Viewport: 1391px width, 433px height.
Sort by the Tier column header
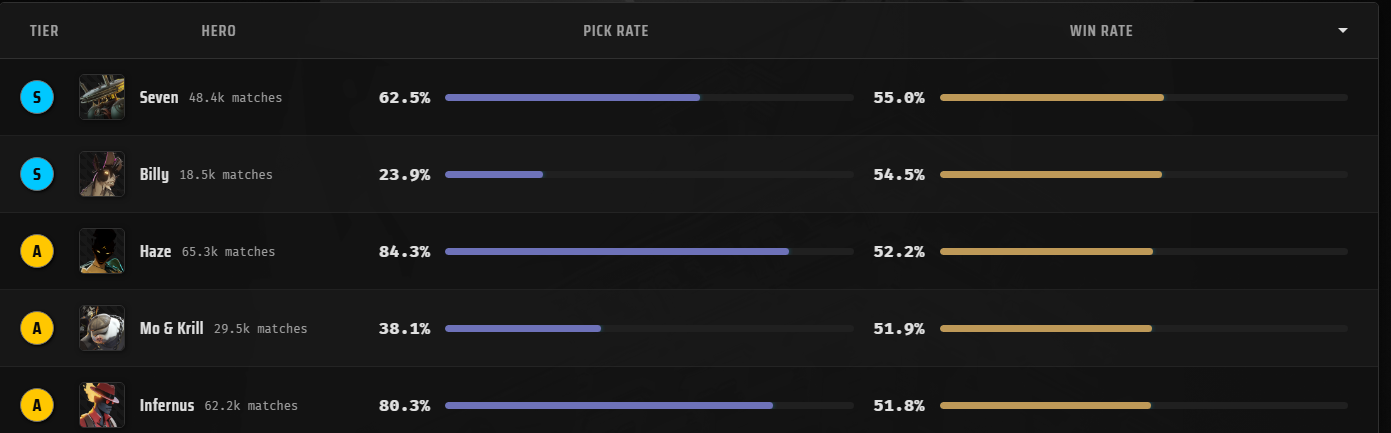coord(44,31)
